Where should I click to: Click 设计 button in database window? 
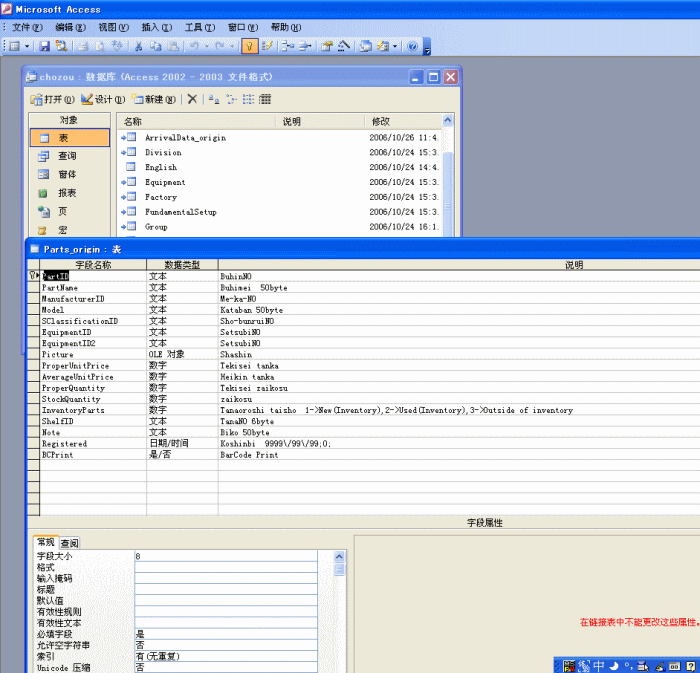click(x=103, y=99)
